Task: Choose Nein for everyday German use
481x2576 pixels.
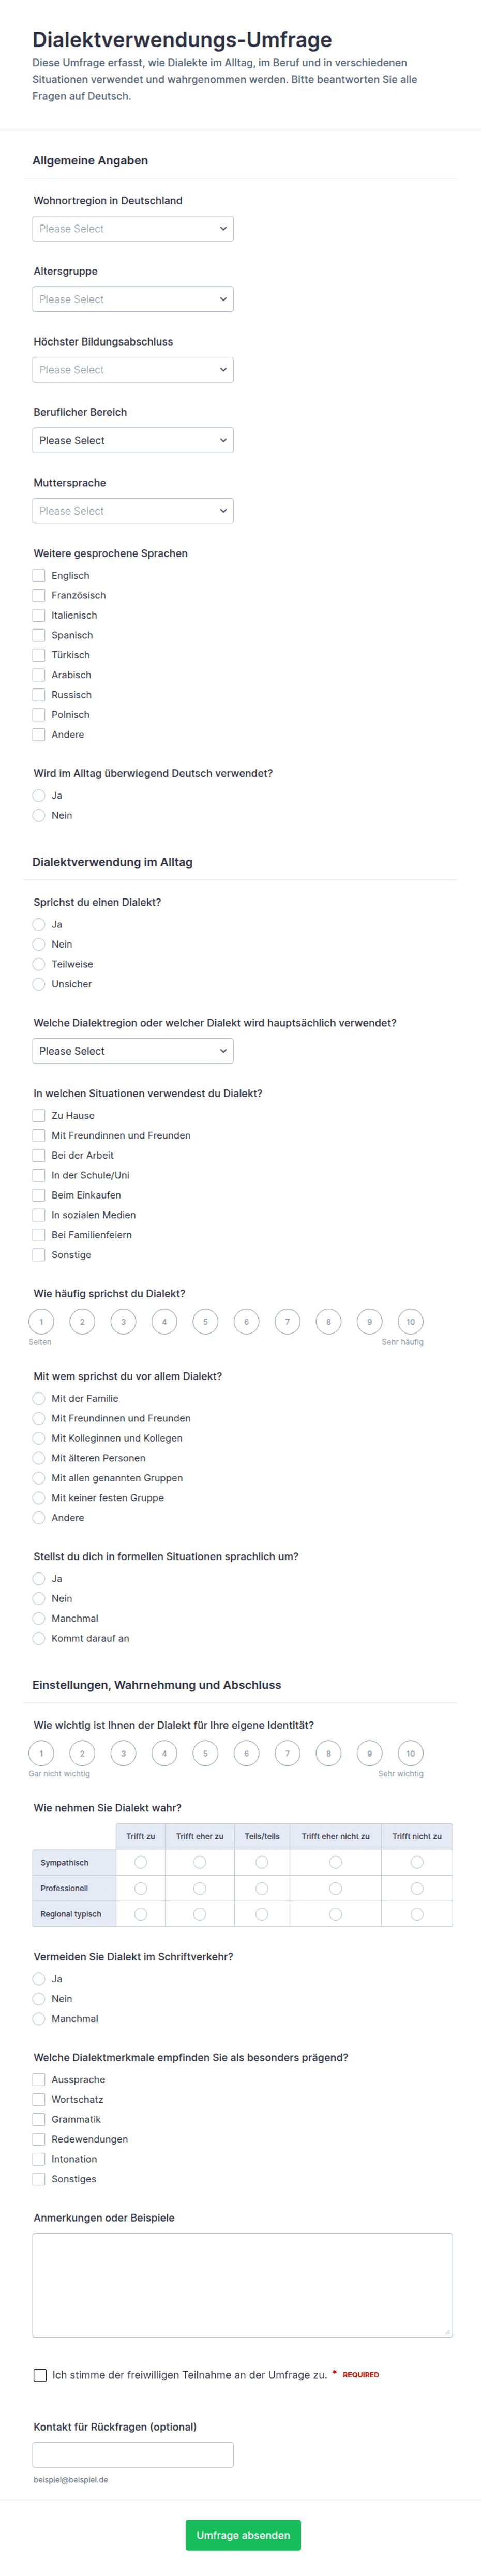Action: click(39, 815)
